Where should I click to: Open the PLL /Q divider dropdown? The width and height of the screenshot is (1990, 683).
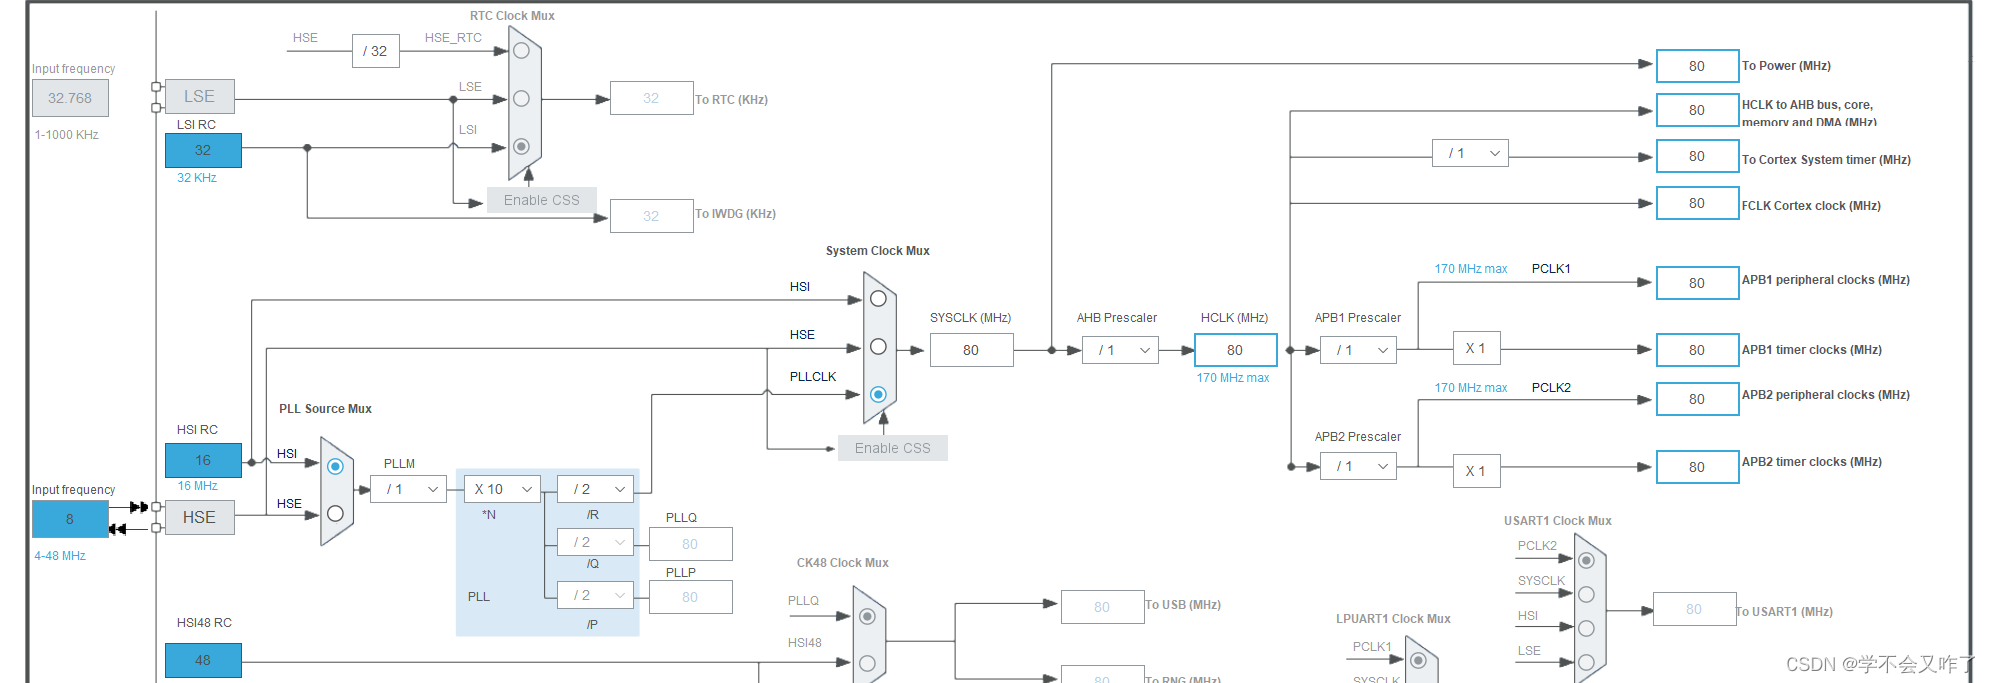coord(596,542)
